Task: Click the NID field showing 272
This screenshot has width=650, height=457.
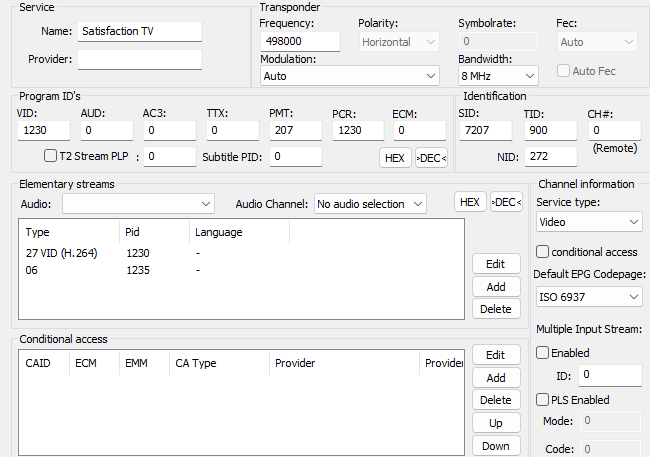Action: [551, 157]
